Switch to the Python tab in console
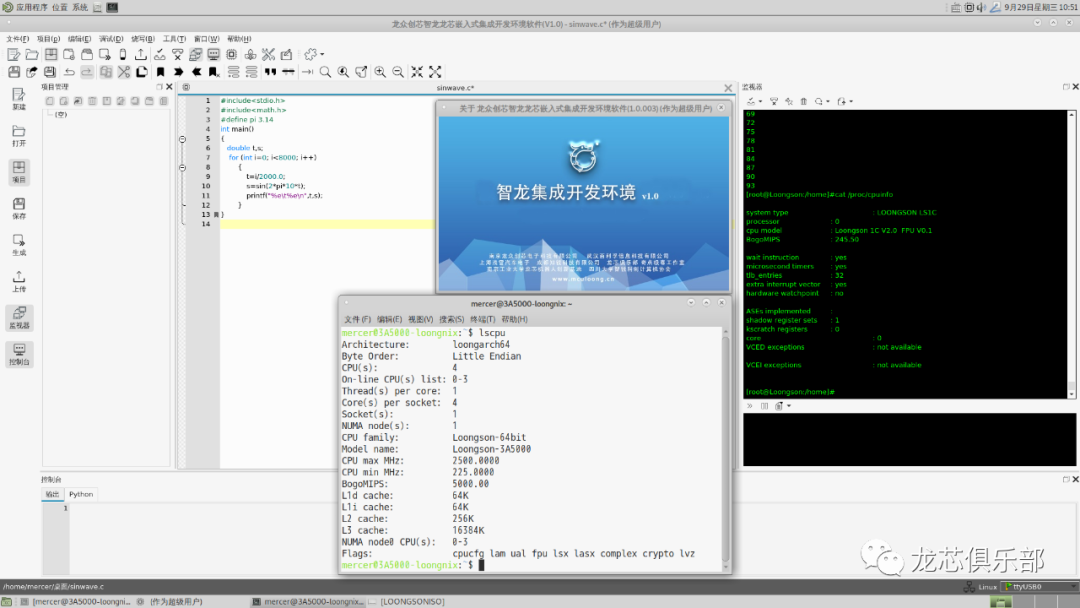Viewport: 1080px width, 608px height. 81,494
